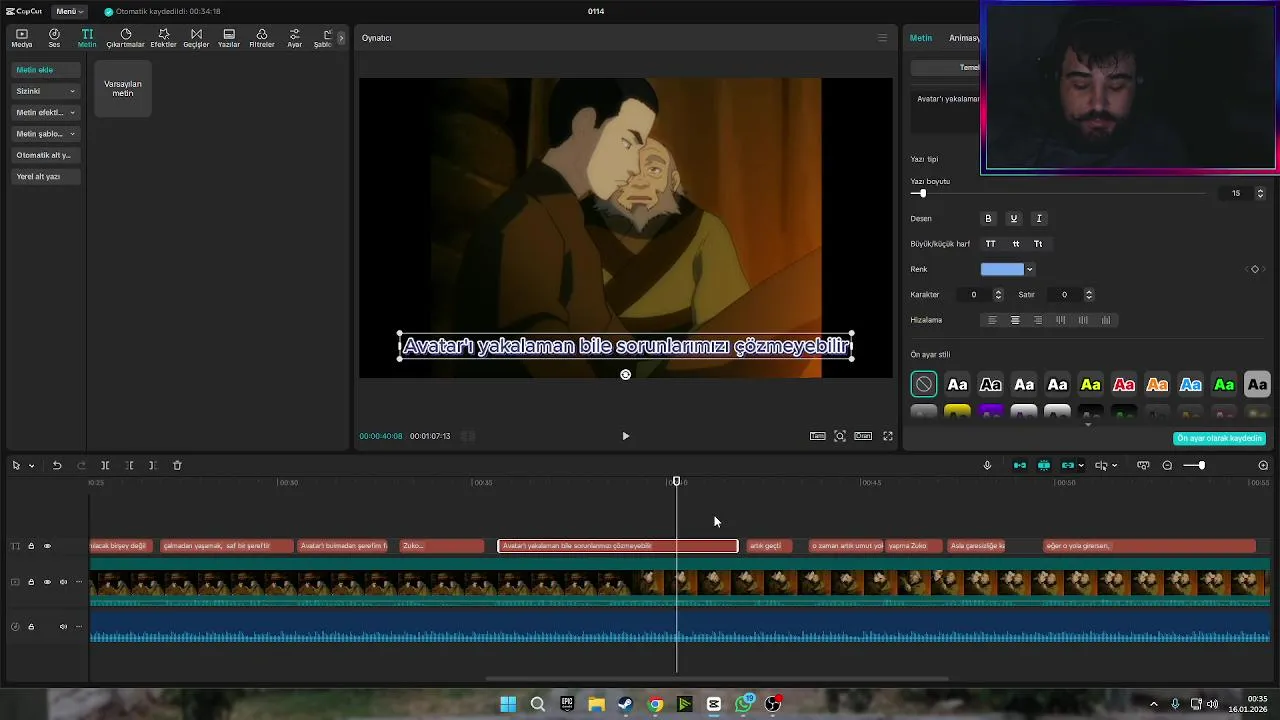The height and width of the screenshot is (720, 1280).
Task: Expand the Sizinki section
Action: point(46,91)
